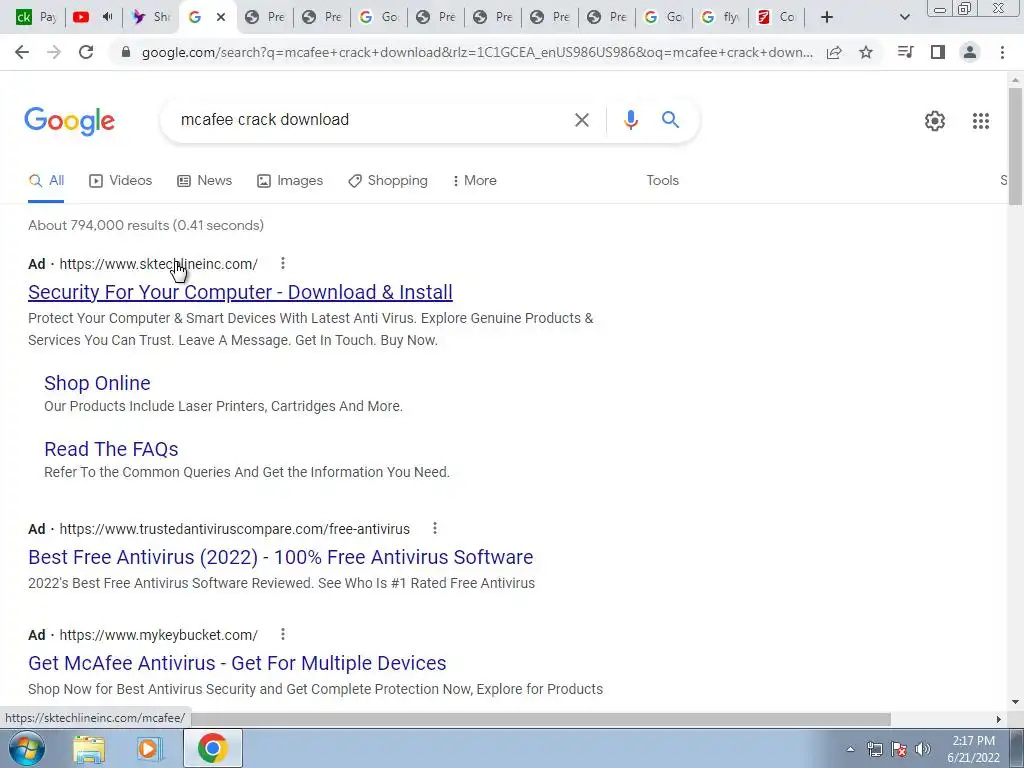Switch to the Sh browser tab

pyautogui.click(x=151, y=17)
